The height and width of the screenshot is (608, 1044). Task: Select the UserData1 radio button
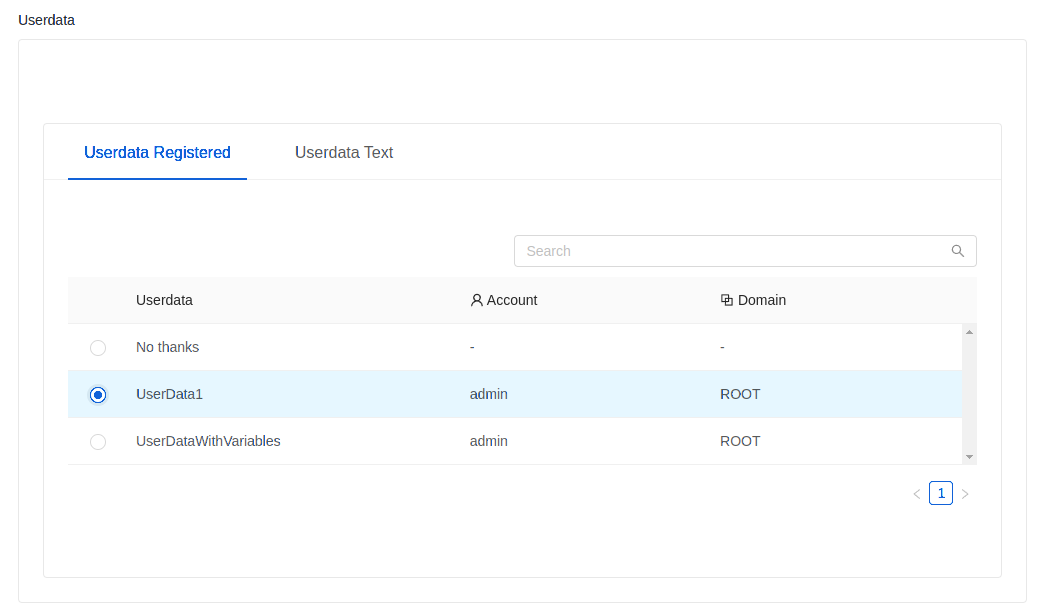(x=98, y=395)
